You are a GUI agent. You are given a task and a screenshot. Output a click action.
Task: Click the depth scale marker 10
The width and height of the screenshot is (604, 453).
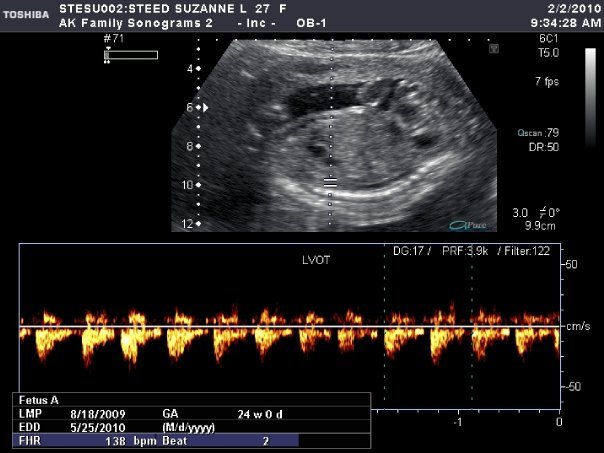click(x=188, y=185)
